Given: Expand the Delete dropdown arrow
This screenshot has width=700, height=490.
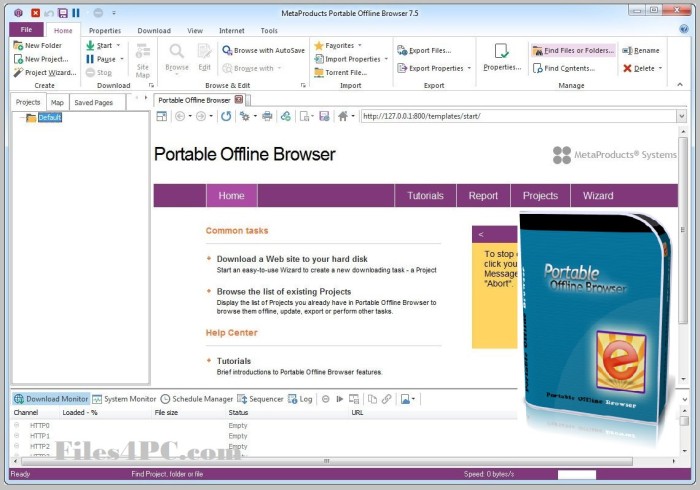Looking at the screenshot, I should click(660, 68).
